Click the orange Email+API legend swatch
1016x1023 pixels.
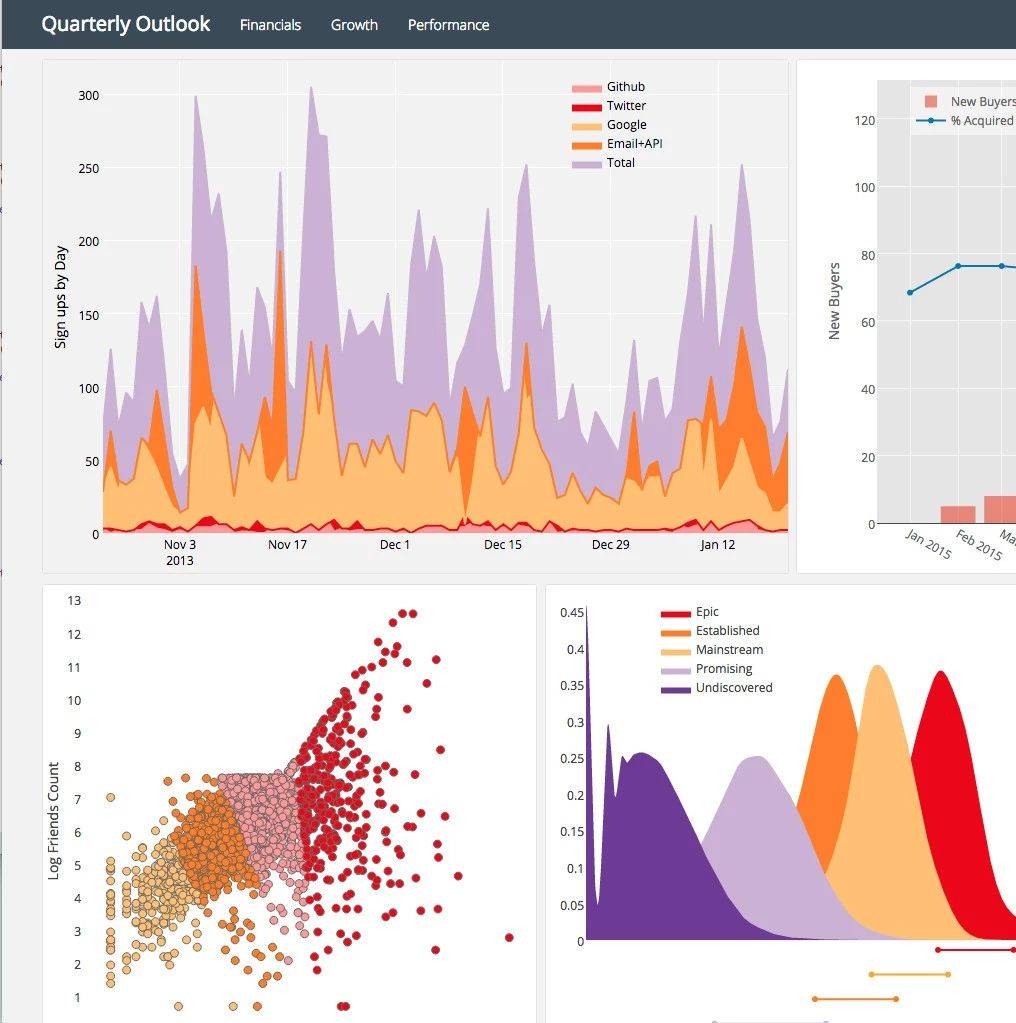click(586, 145)
